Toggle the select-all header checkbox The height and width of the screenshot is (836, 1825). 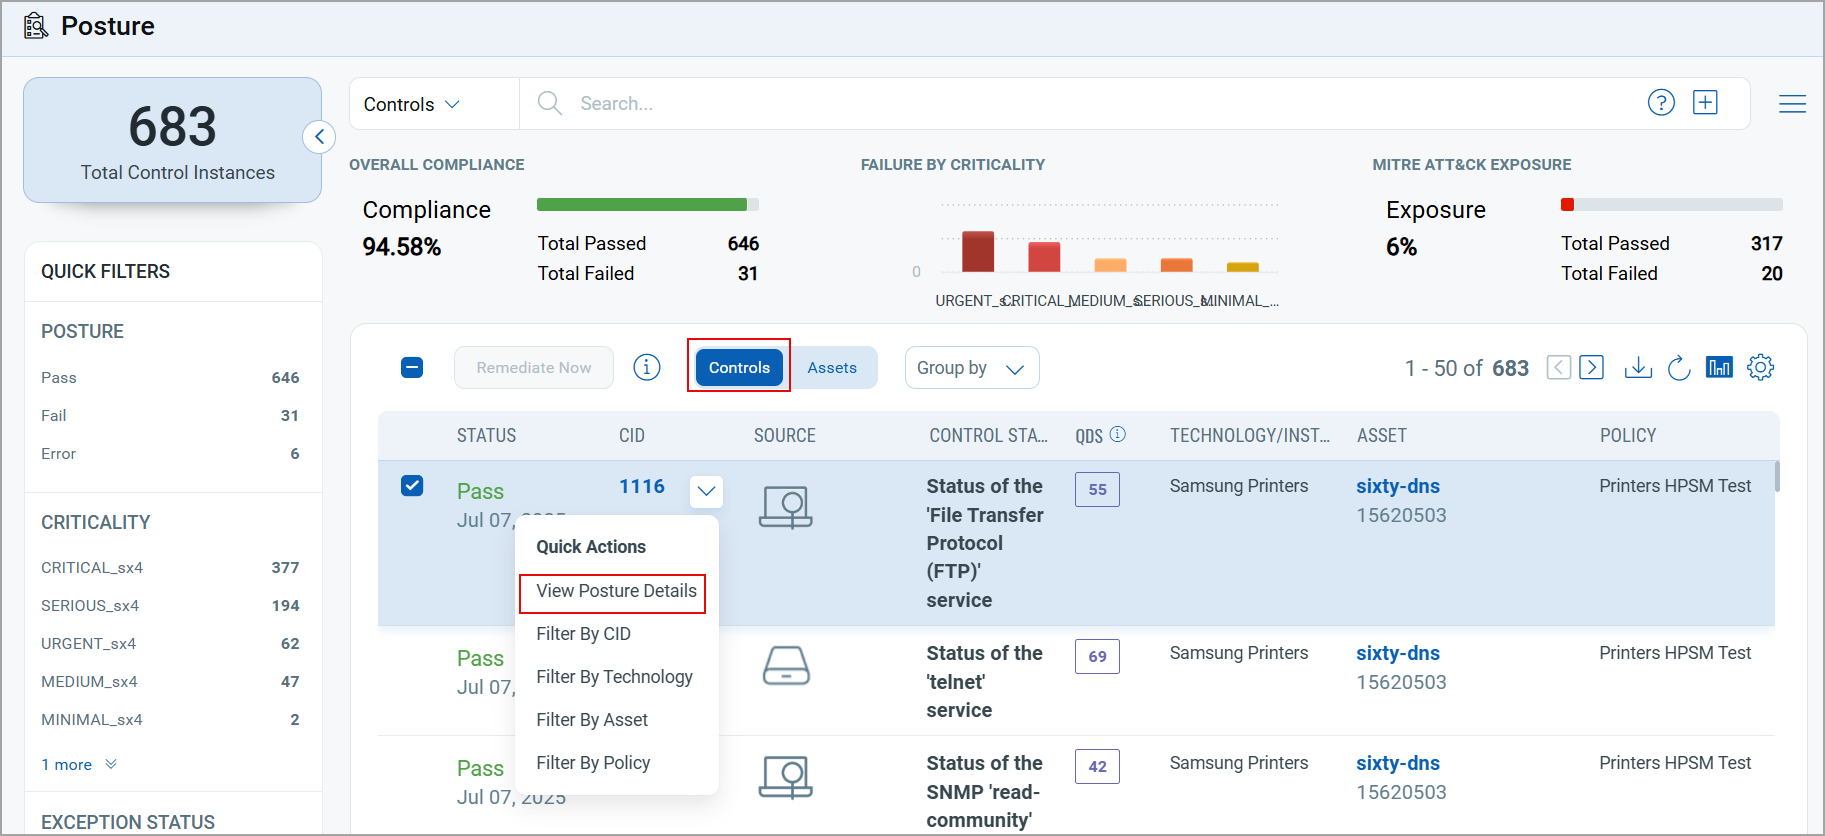coord(412,368)
